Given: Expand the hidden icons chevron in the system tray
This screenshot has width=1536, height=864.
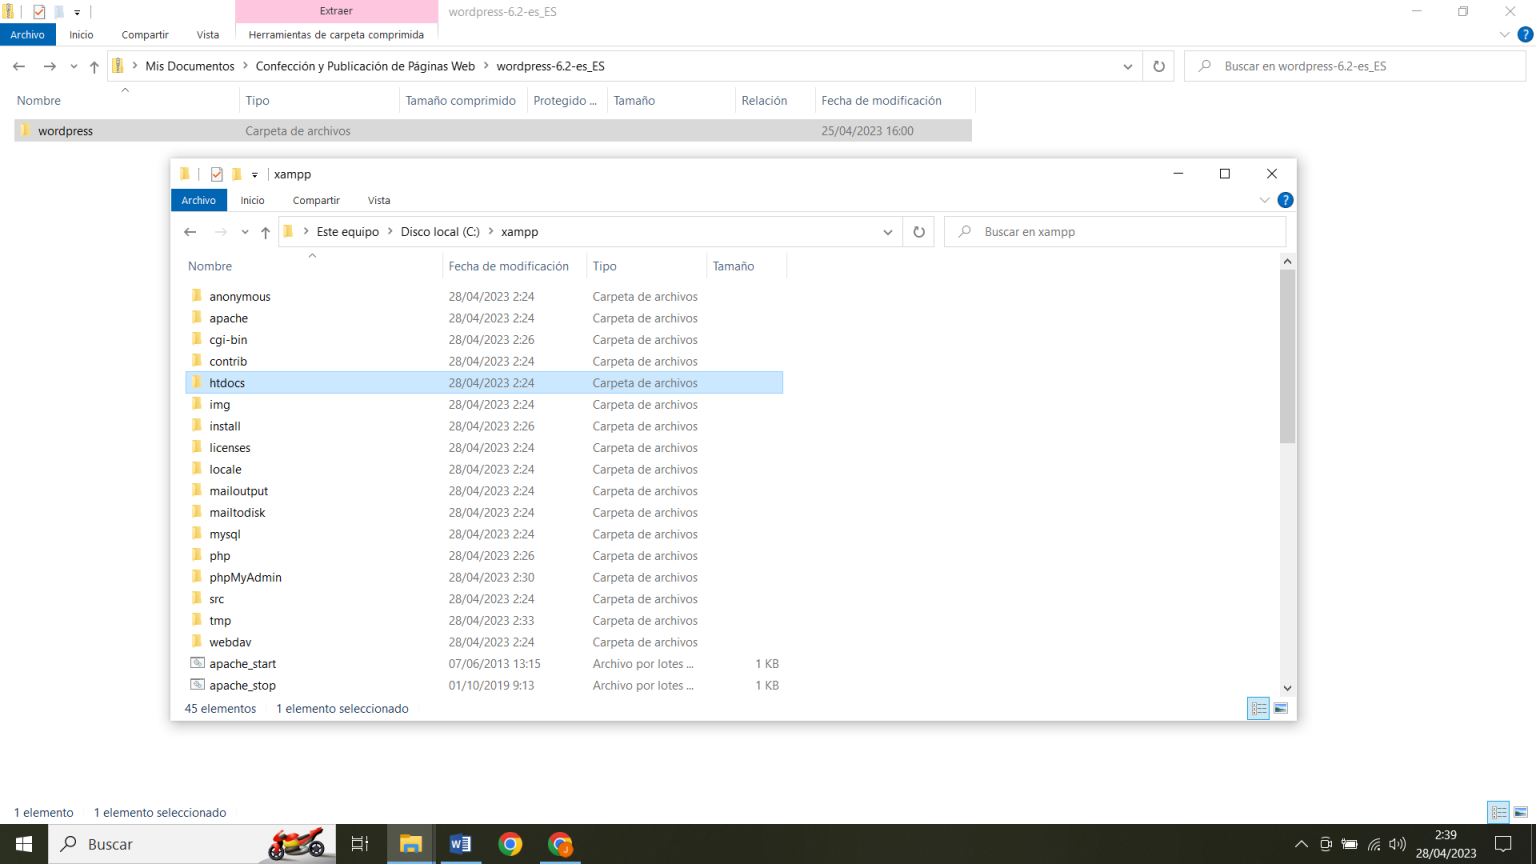Looking at the screenshot, I should point(1302,844).
